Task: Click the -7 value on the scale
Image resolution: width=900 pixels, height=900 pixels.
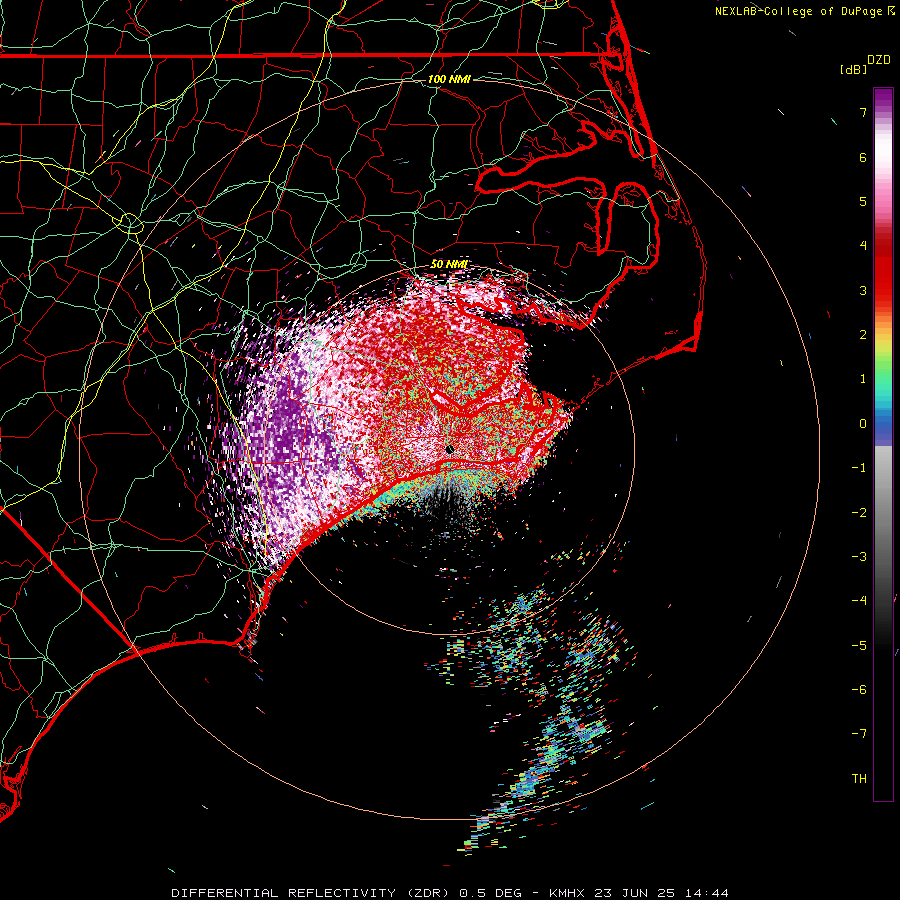Action: pos(859,734)
